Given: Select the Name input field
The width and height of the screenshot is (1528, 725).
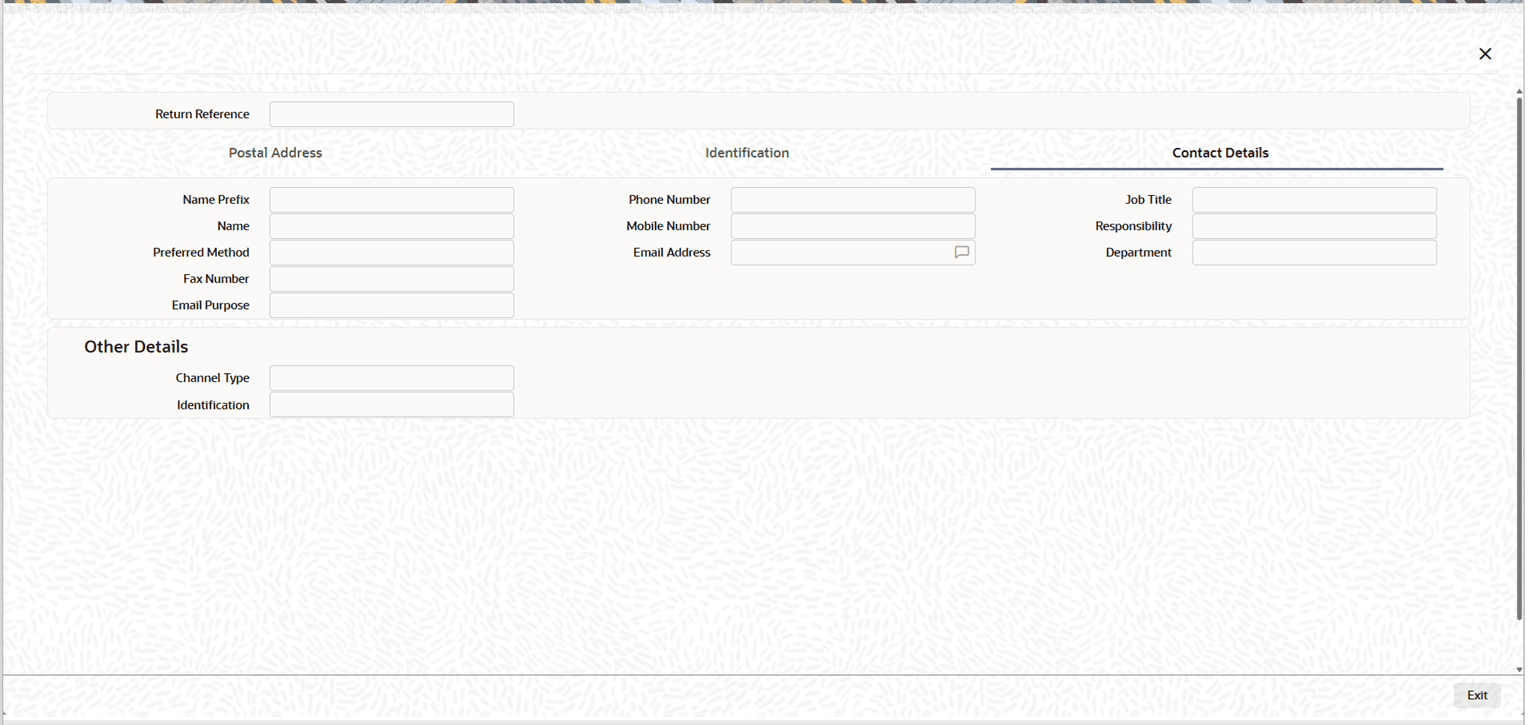Looking at the screenshot, I should pos(391,226).
